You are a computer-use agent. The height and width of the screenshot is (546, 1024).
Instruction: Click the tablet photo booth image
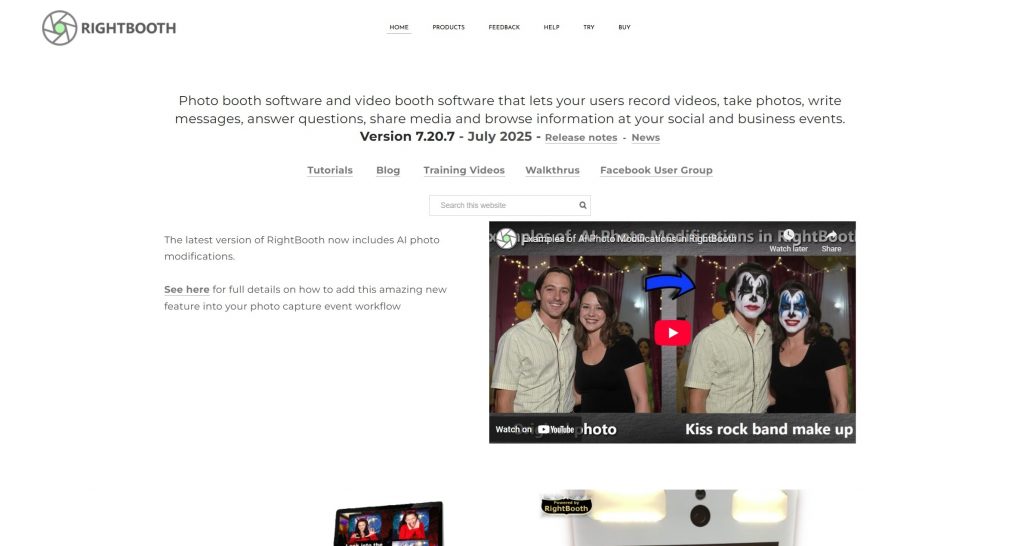[389, 524]
